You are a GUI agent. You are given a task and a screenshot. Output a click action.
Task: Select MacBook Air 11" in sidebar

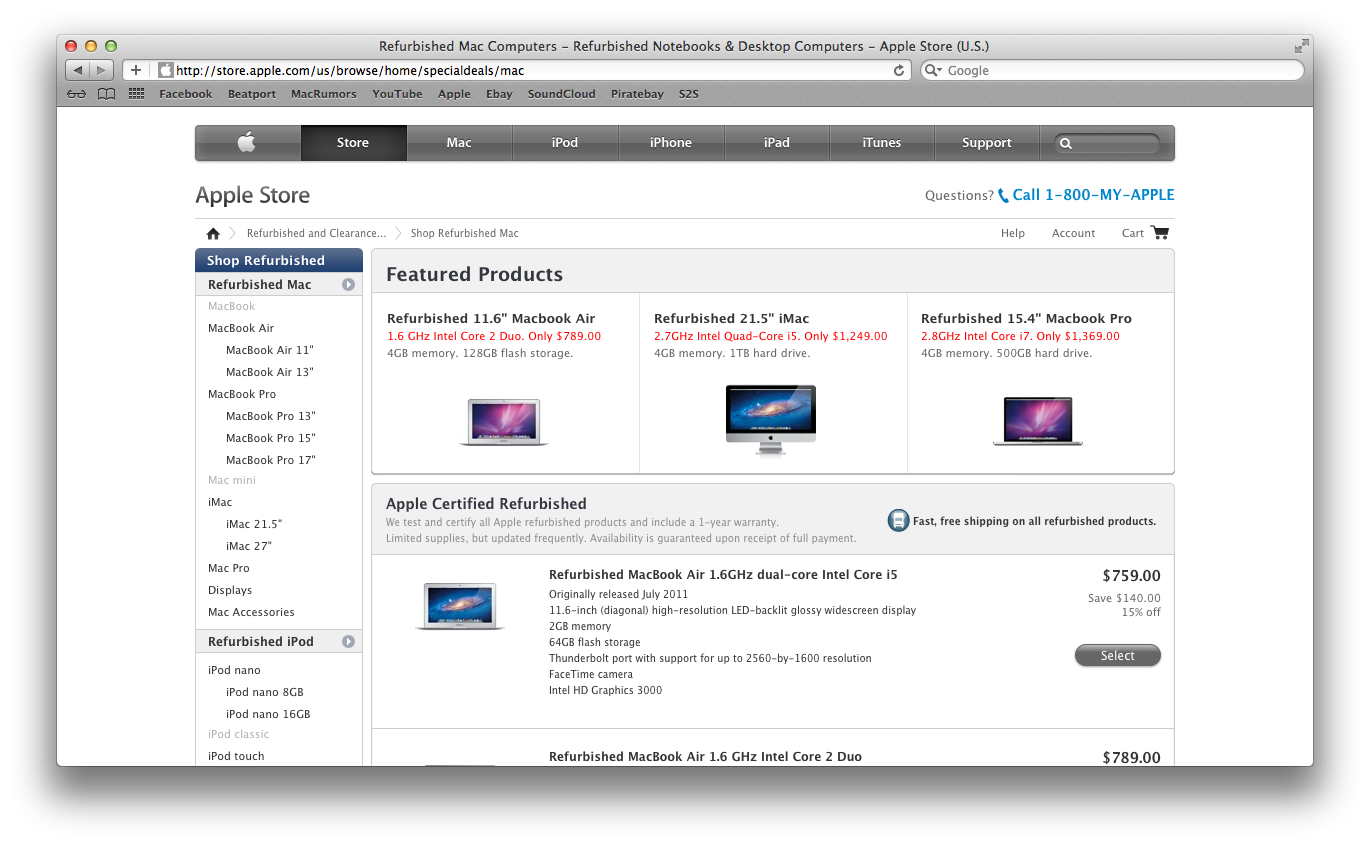tap(270, 350)
